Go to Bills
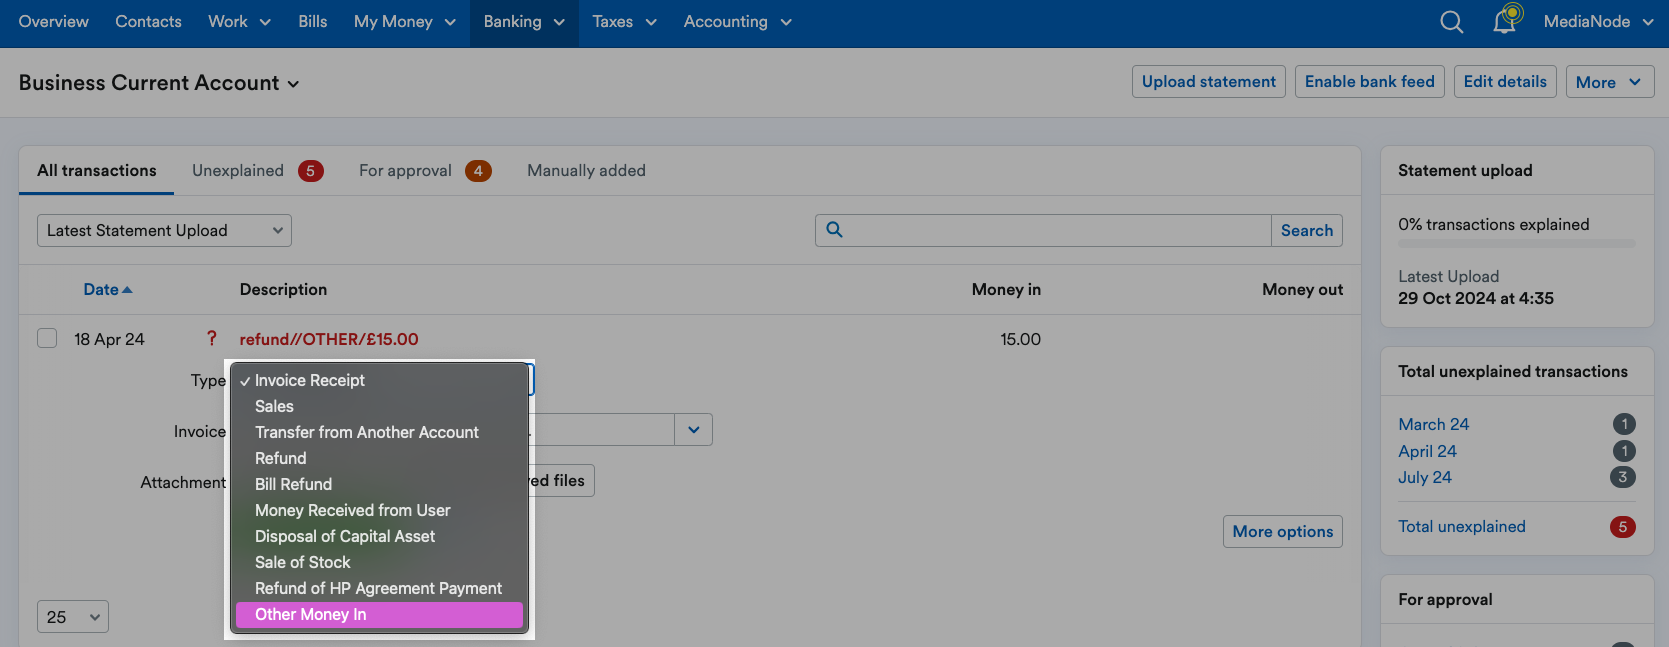Image resolution: width=1669 pixels, height=647 pixels. [312, 22]
